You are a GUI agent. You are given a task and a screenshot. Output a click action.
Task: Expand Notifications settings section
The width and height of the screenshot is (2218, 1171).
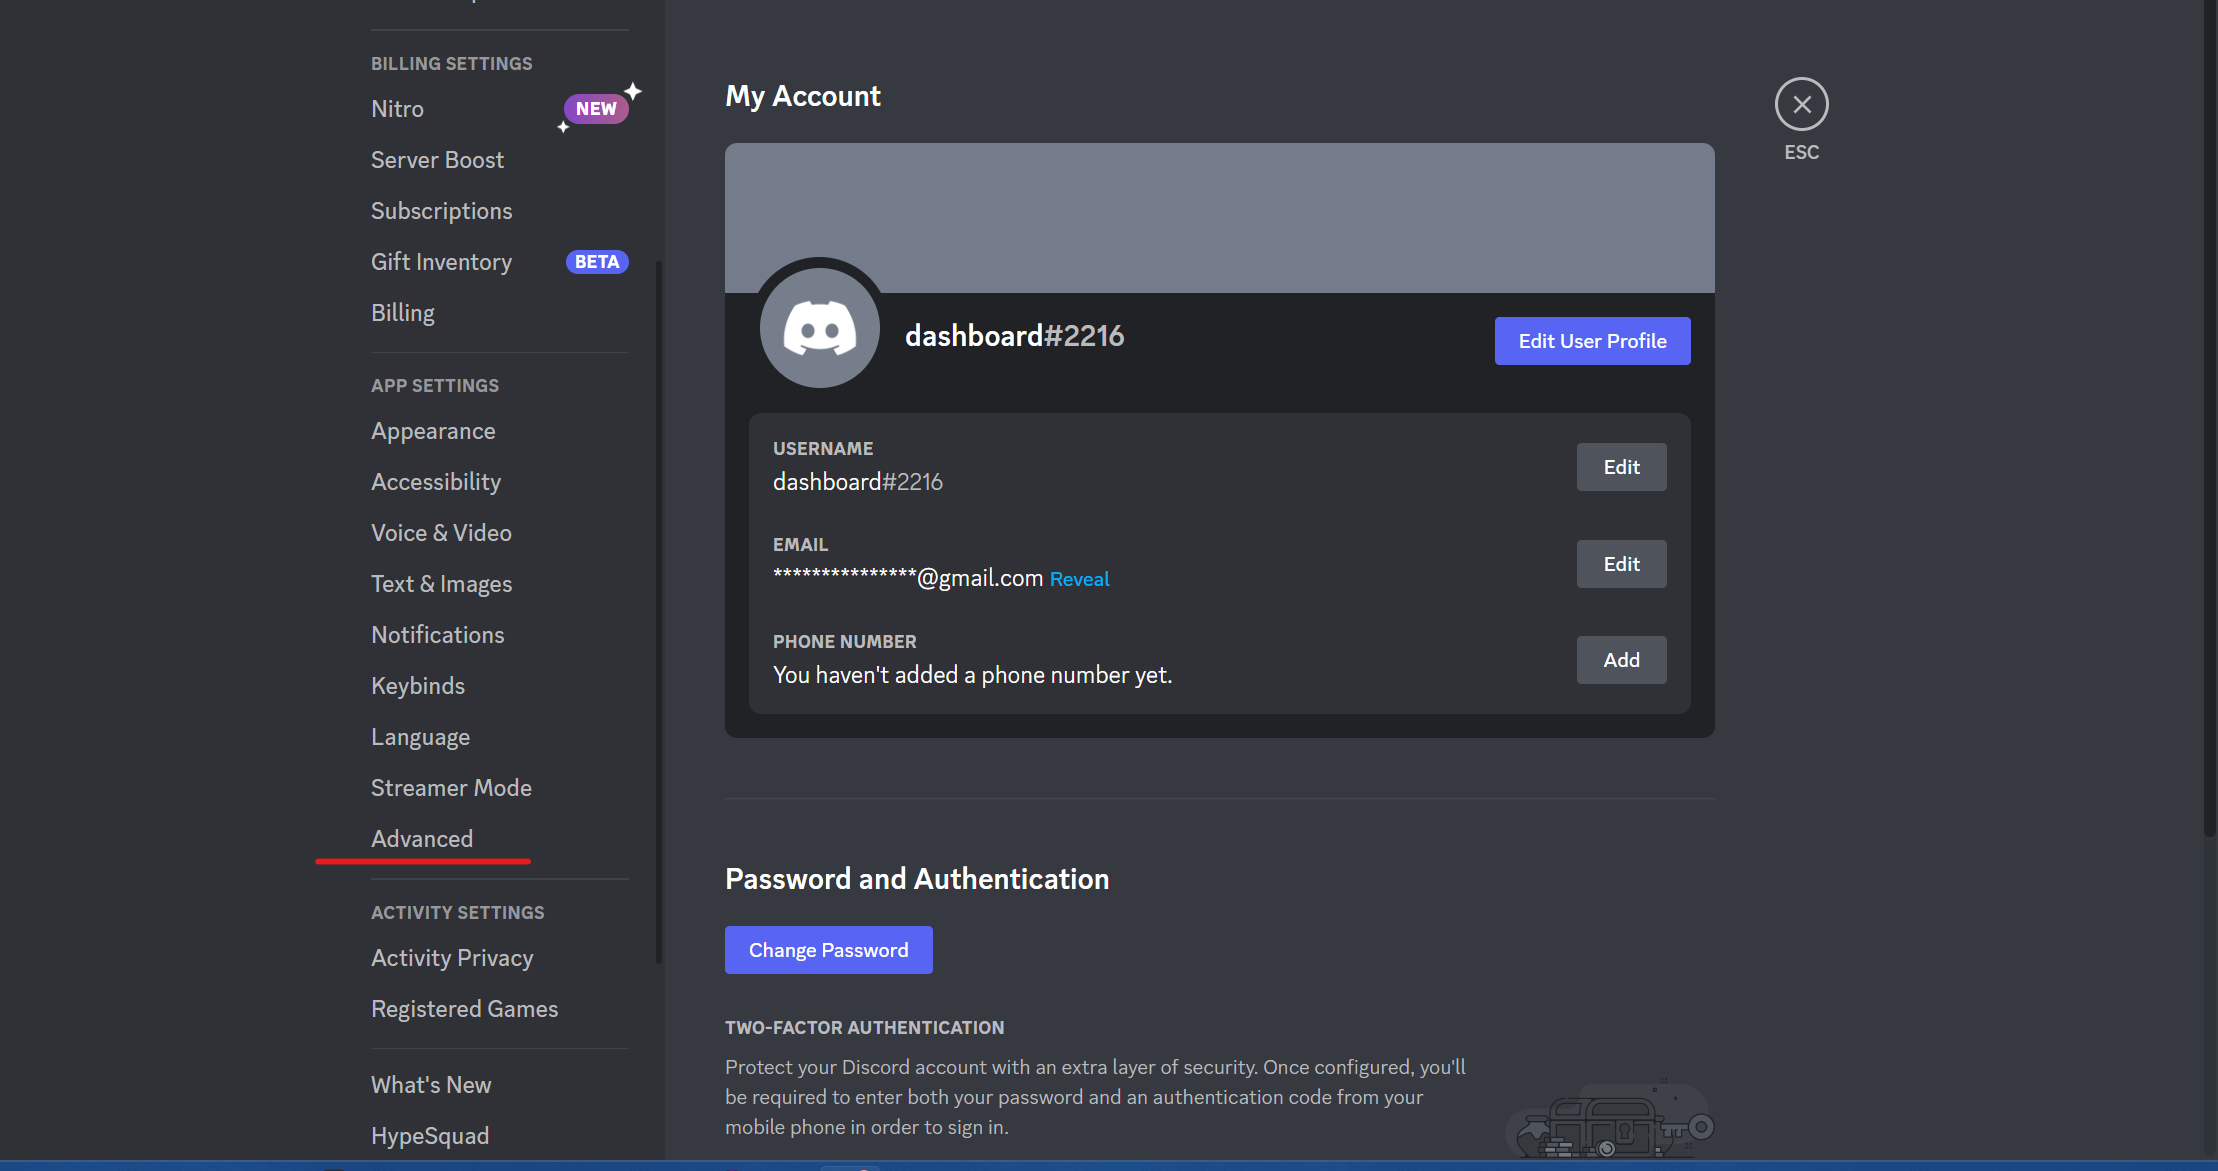(437, 634)
